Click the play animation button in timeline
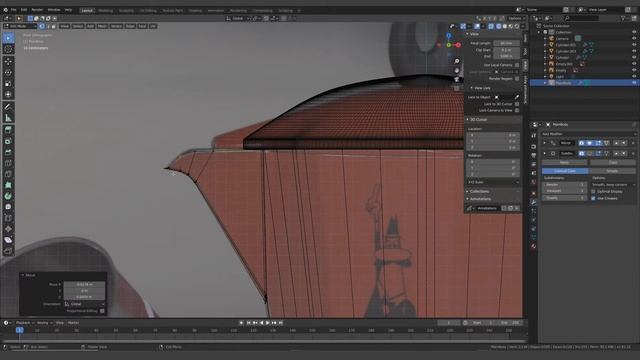Screen dimensions: 640x360 click(268, 323)
